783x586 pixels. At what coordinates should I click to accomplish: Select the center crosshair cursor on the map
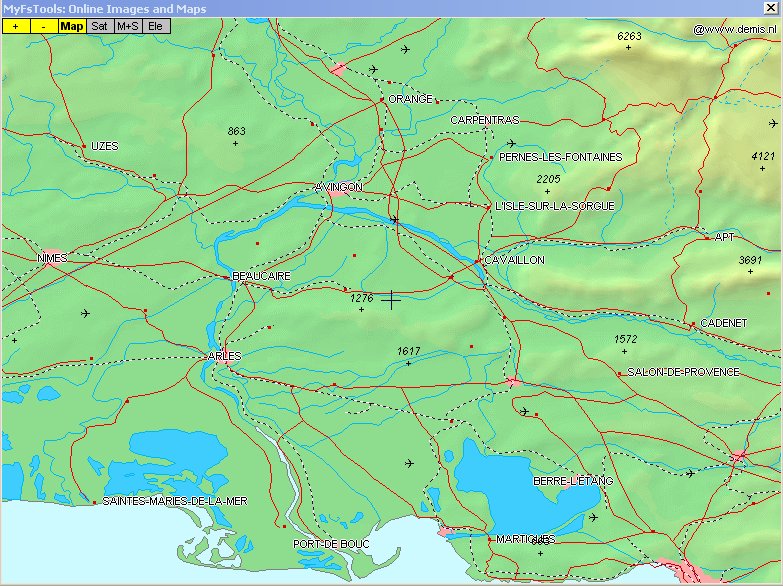coord(391,299)
